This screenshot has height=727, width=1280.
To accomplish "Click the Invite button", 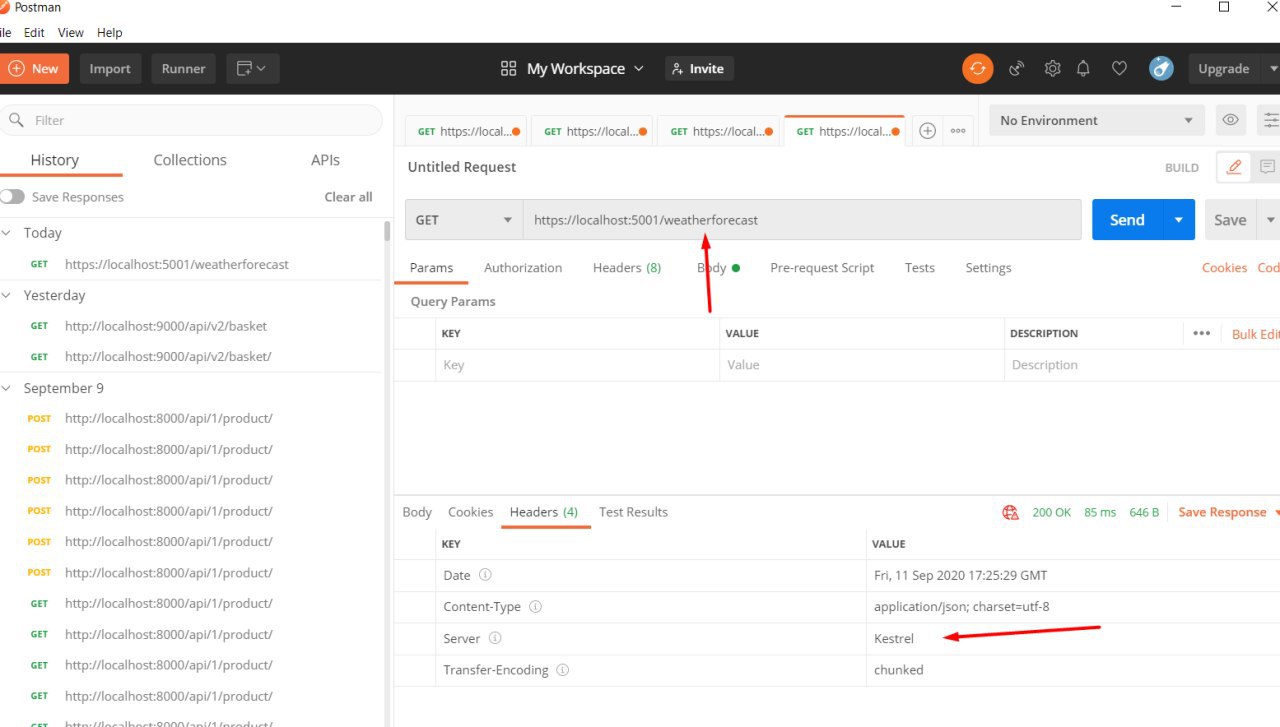I will (x=699, y=69).
